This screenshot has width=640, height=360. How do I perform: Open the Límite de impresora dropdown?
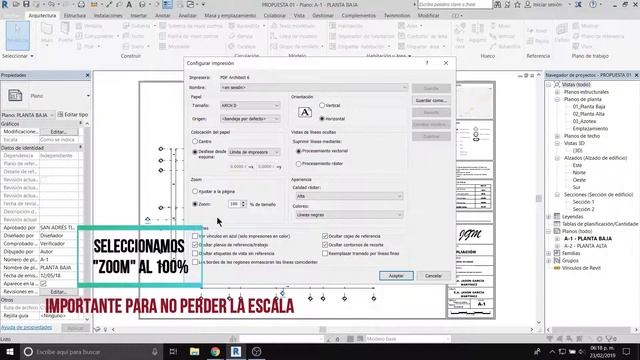pos(254,152)
